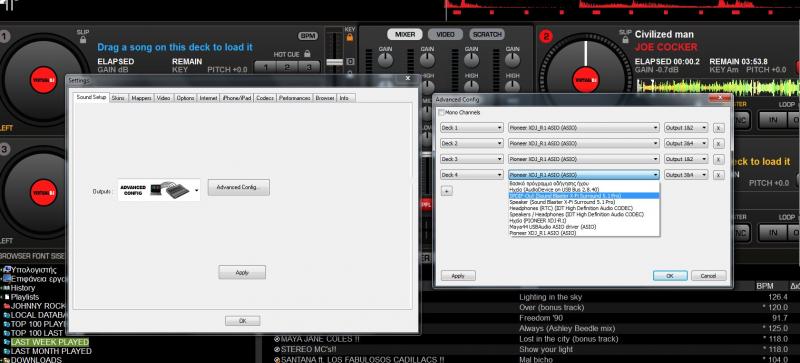The width and height of the screenshot is (800, 363).
Task: Turn the fourth GAIN knob in mixer
Action: [512, 60]
